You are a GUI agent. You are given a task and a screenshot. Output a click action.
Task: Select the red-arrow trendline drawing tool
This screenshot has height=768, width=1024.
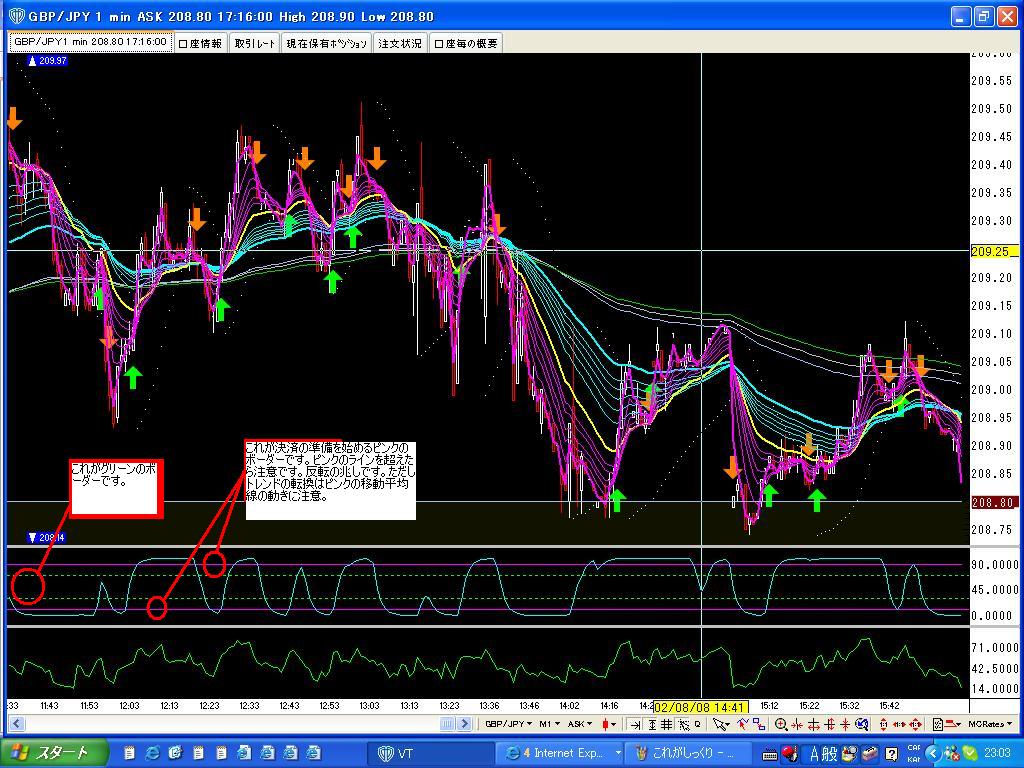click(742, 724)
